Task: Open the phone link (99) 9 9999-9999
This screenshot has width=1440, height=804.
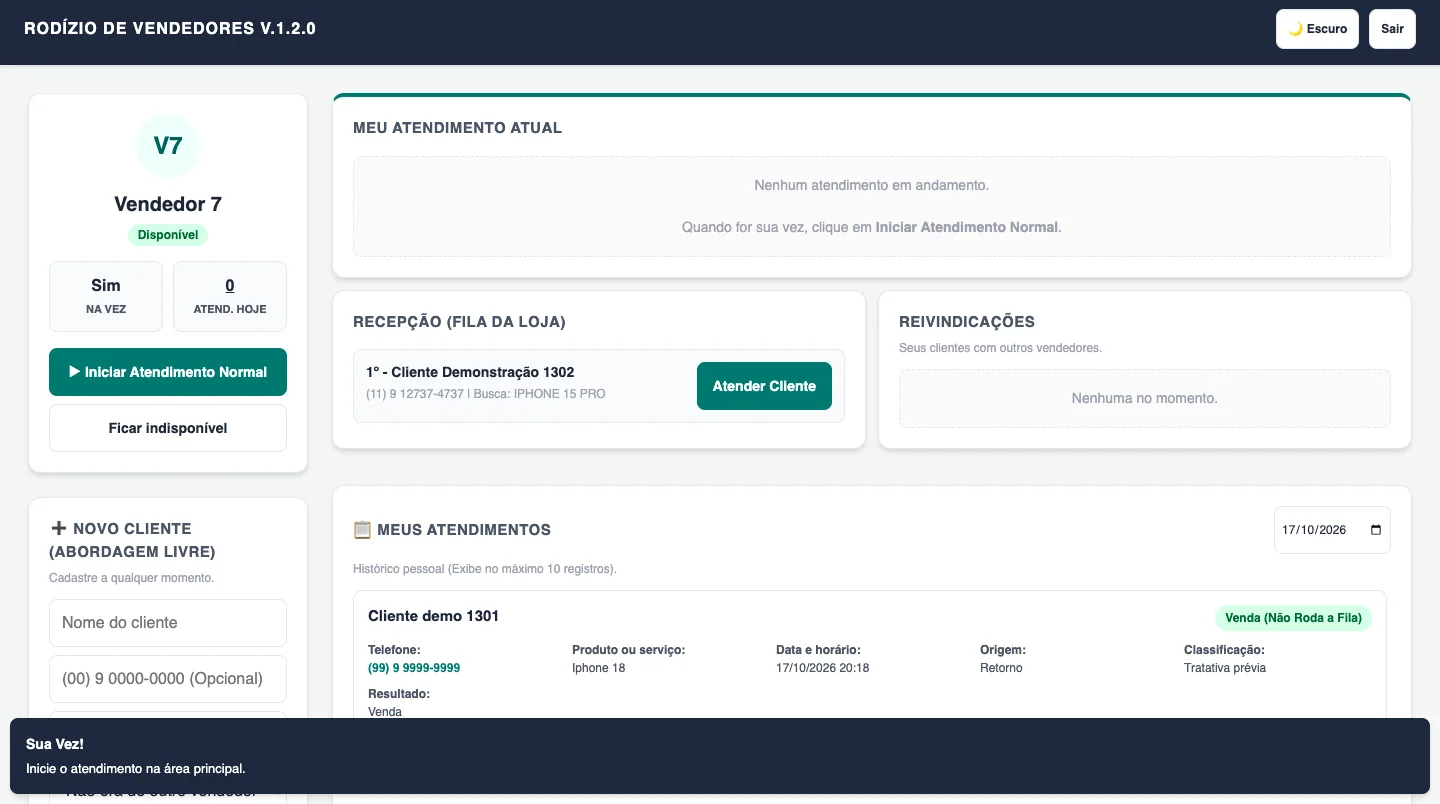Action: 414,668
